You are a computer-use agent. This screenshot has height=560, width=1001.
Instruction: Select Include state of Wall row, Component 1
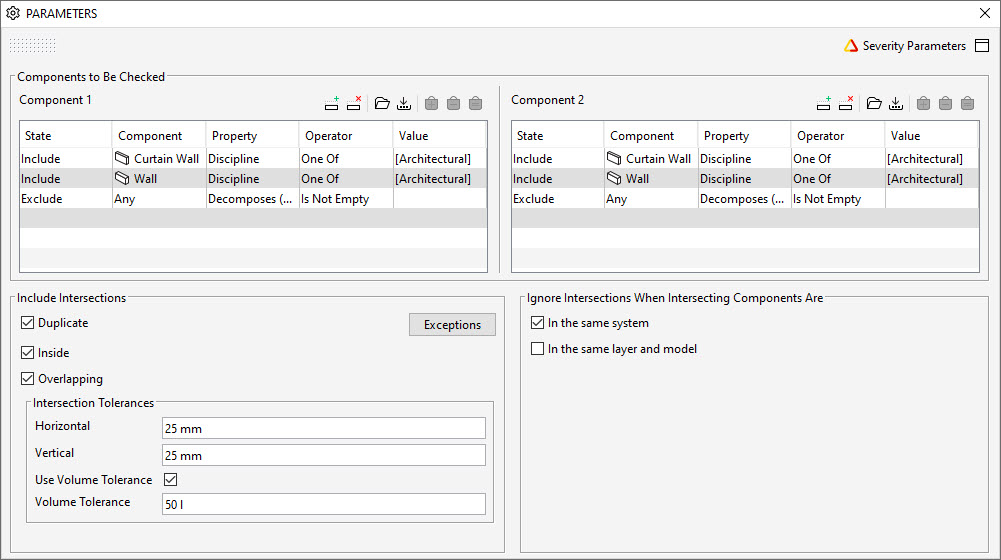pyautogui.click(x=66, y=179)
